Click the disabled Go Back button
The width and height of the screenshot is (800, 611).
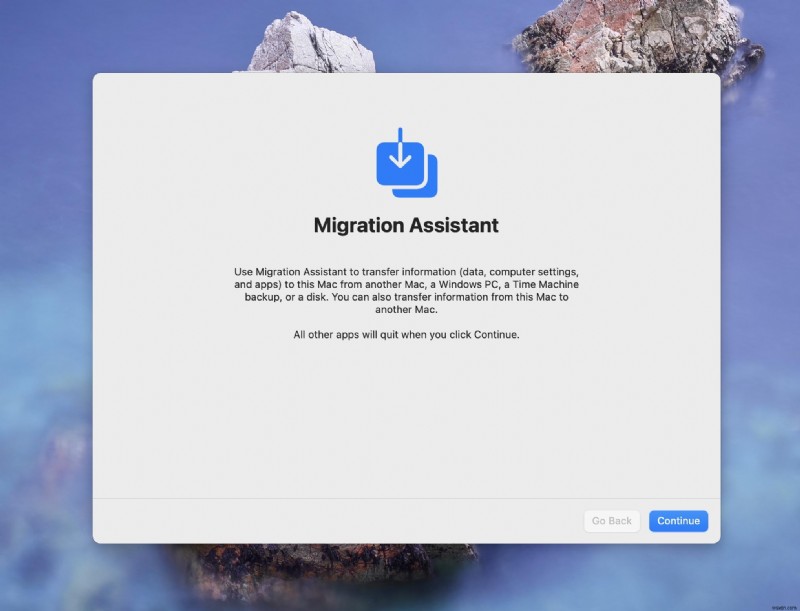pos(611,521)
